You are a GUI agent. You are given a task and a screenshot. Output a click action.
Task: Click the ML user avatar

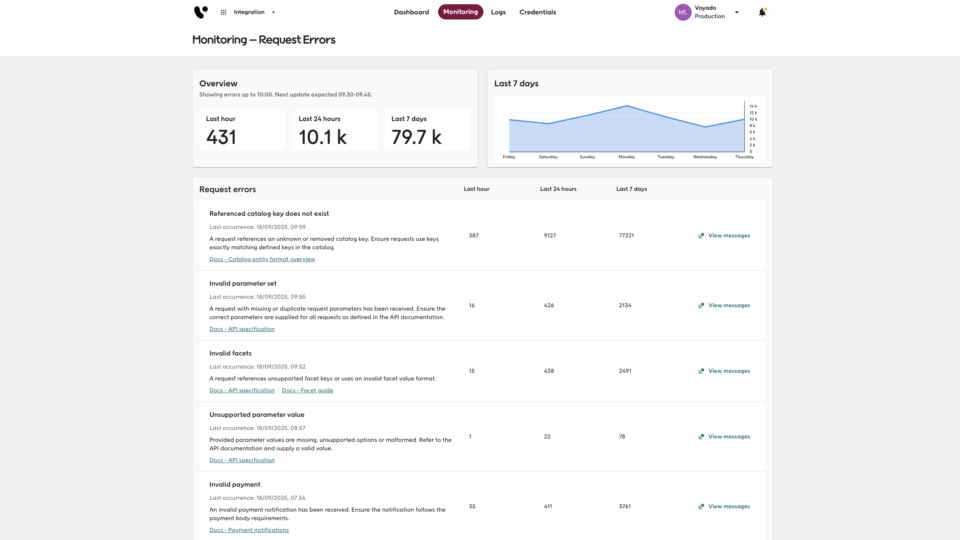point(683,12)
